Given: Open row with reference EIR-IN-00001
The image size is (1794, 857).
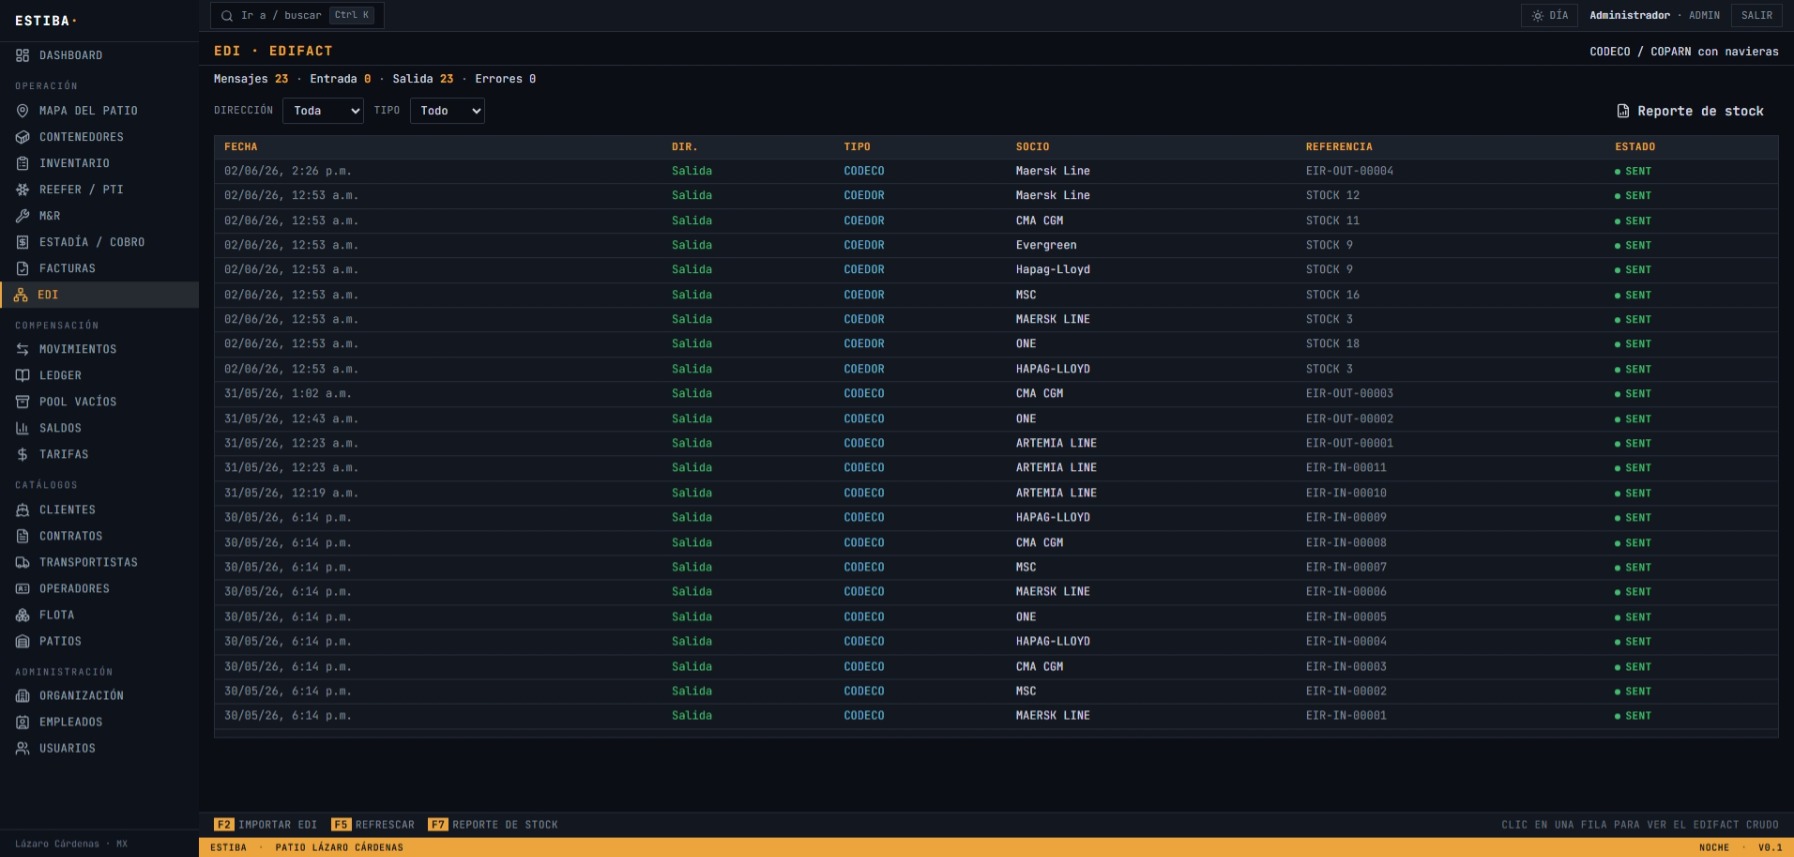Looking at the screenshot, I should (x=996, y=716).
